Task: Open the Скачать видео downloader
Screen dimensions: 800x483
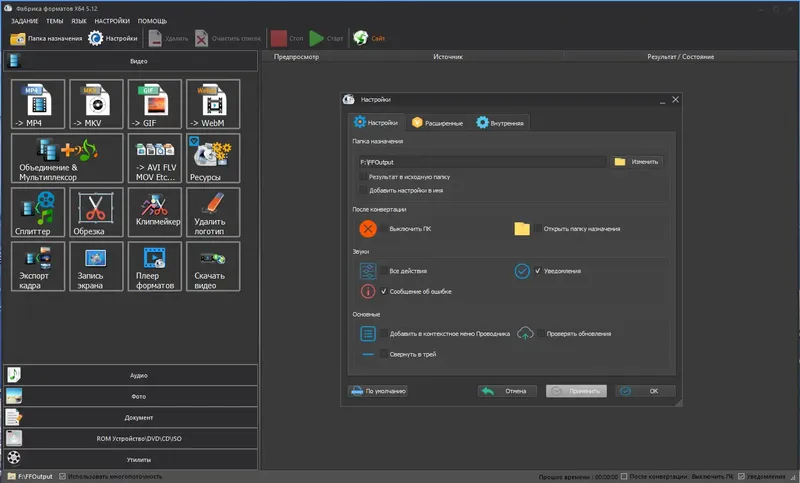Action: (213, 266)
